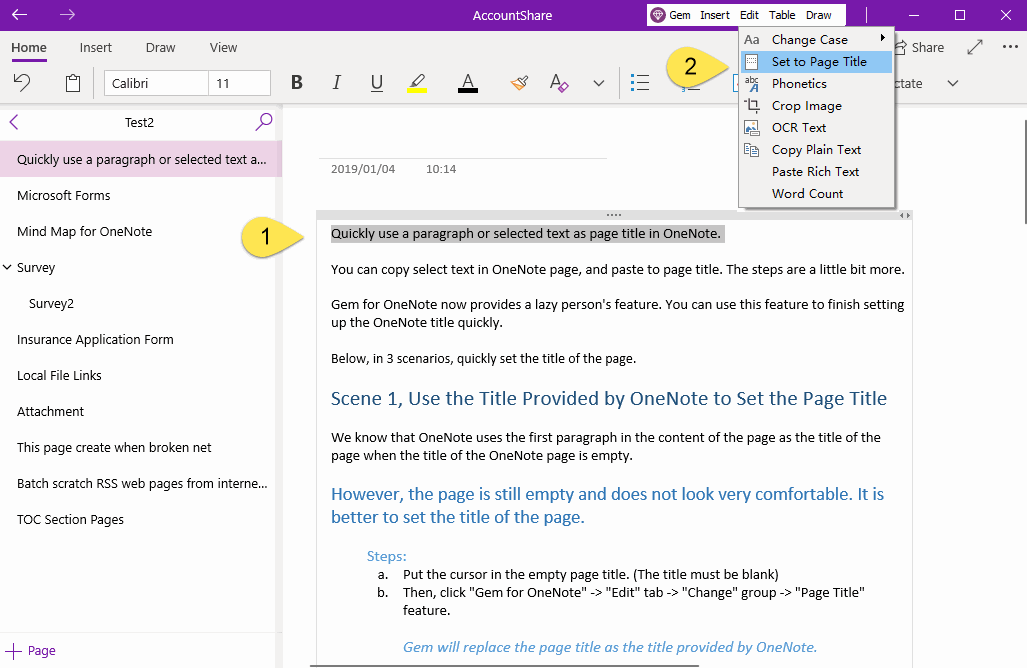Open This page create when broken net

[141, 447]
